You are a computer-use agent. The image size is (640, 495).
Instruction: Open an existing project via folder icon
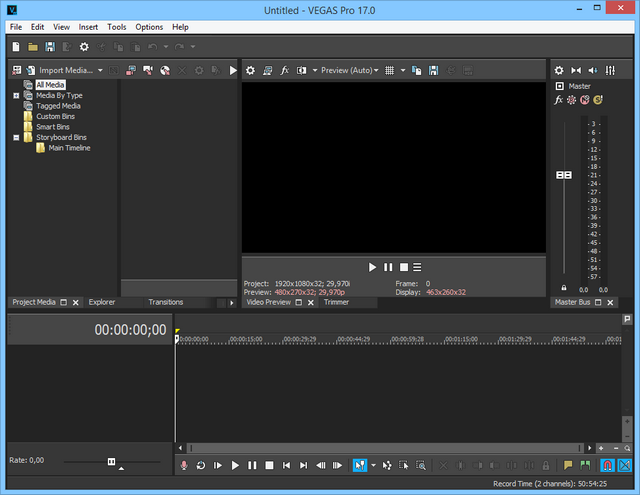[33, 47]
